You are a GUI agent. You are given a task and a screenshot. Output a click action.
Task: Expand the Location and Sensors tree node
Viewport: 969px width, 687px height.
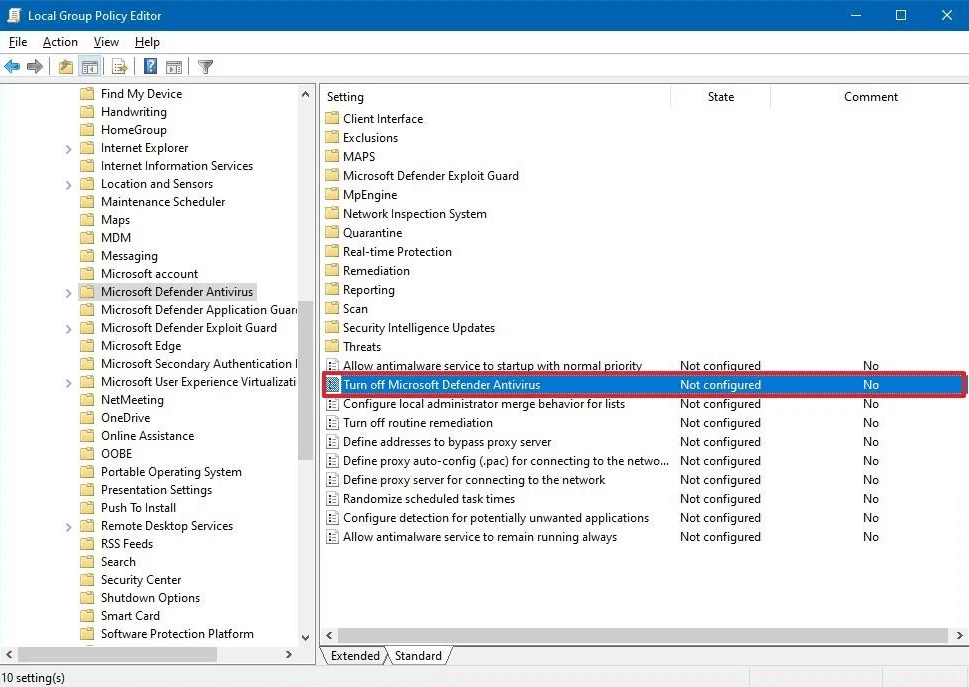[69, 185]
